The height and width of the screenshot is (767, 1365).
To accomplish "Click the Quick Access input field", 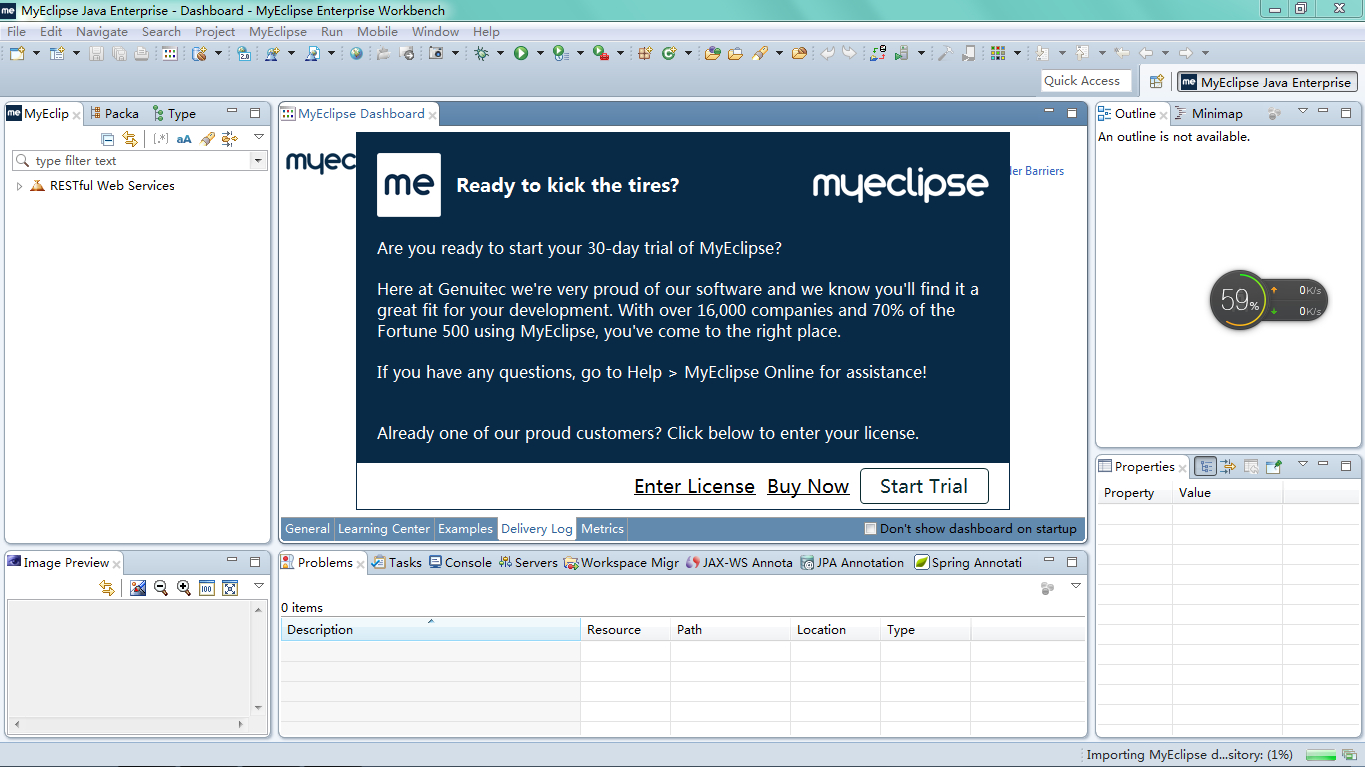I will 1086,81.
